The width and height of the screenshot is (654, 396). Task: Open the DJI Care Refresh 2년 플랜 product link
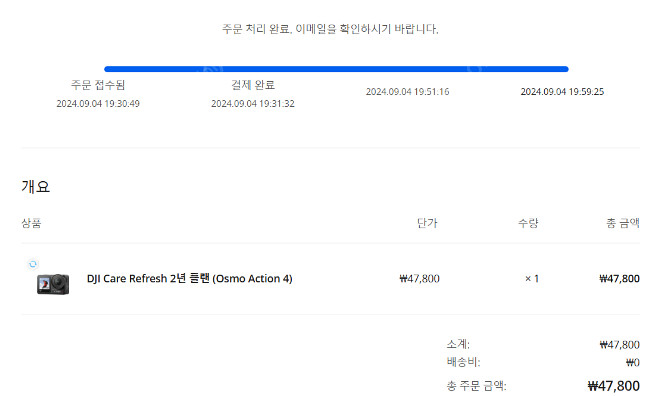click(x=189, y=278)
